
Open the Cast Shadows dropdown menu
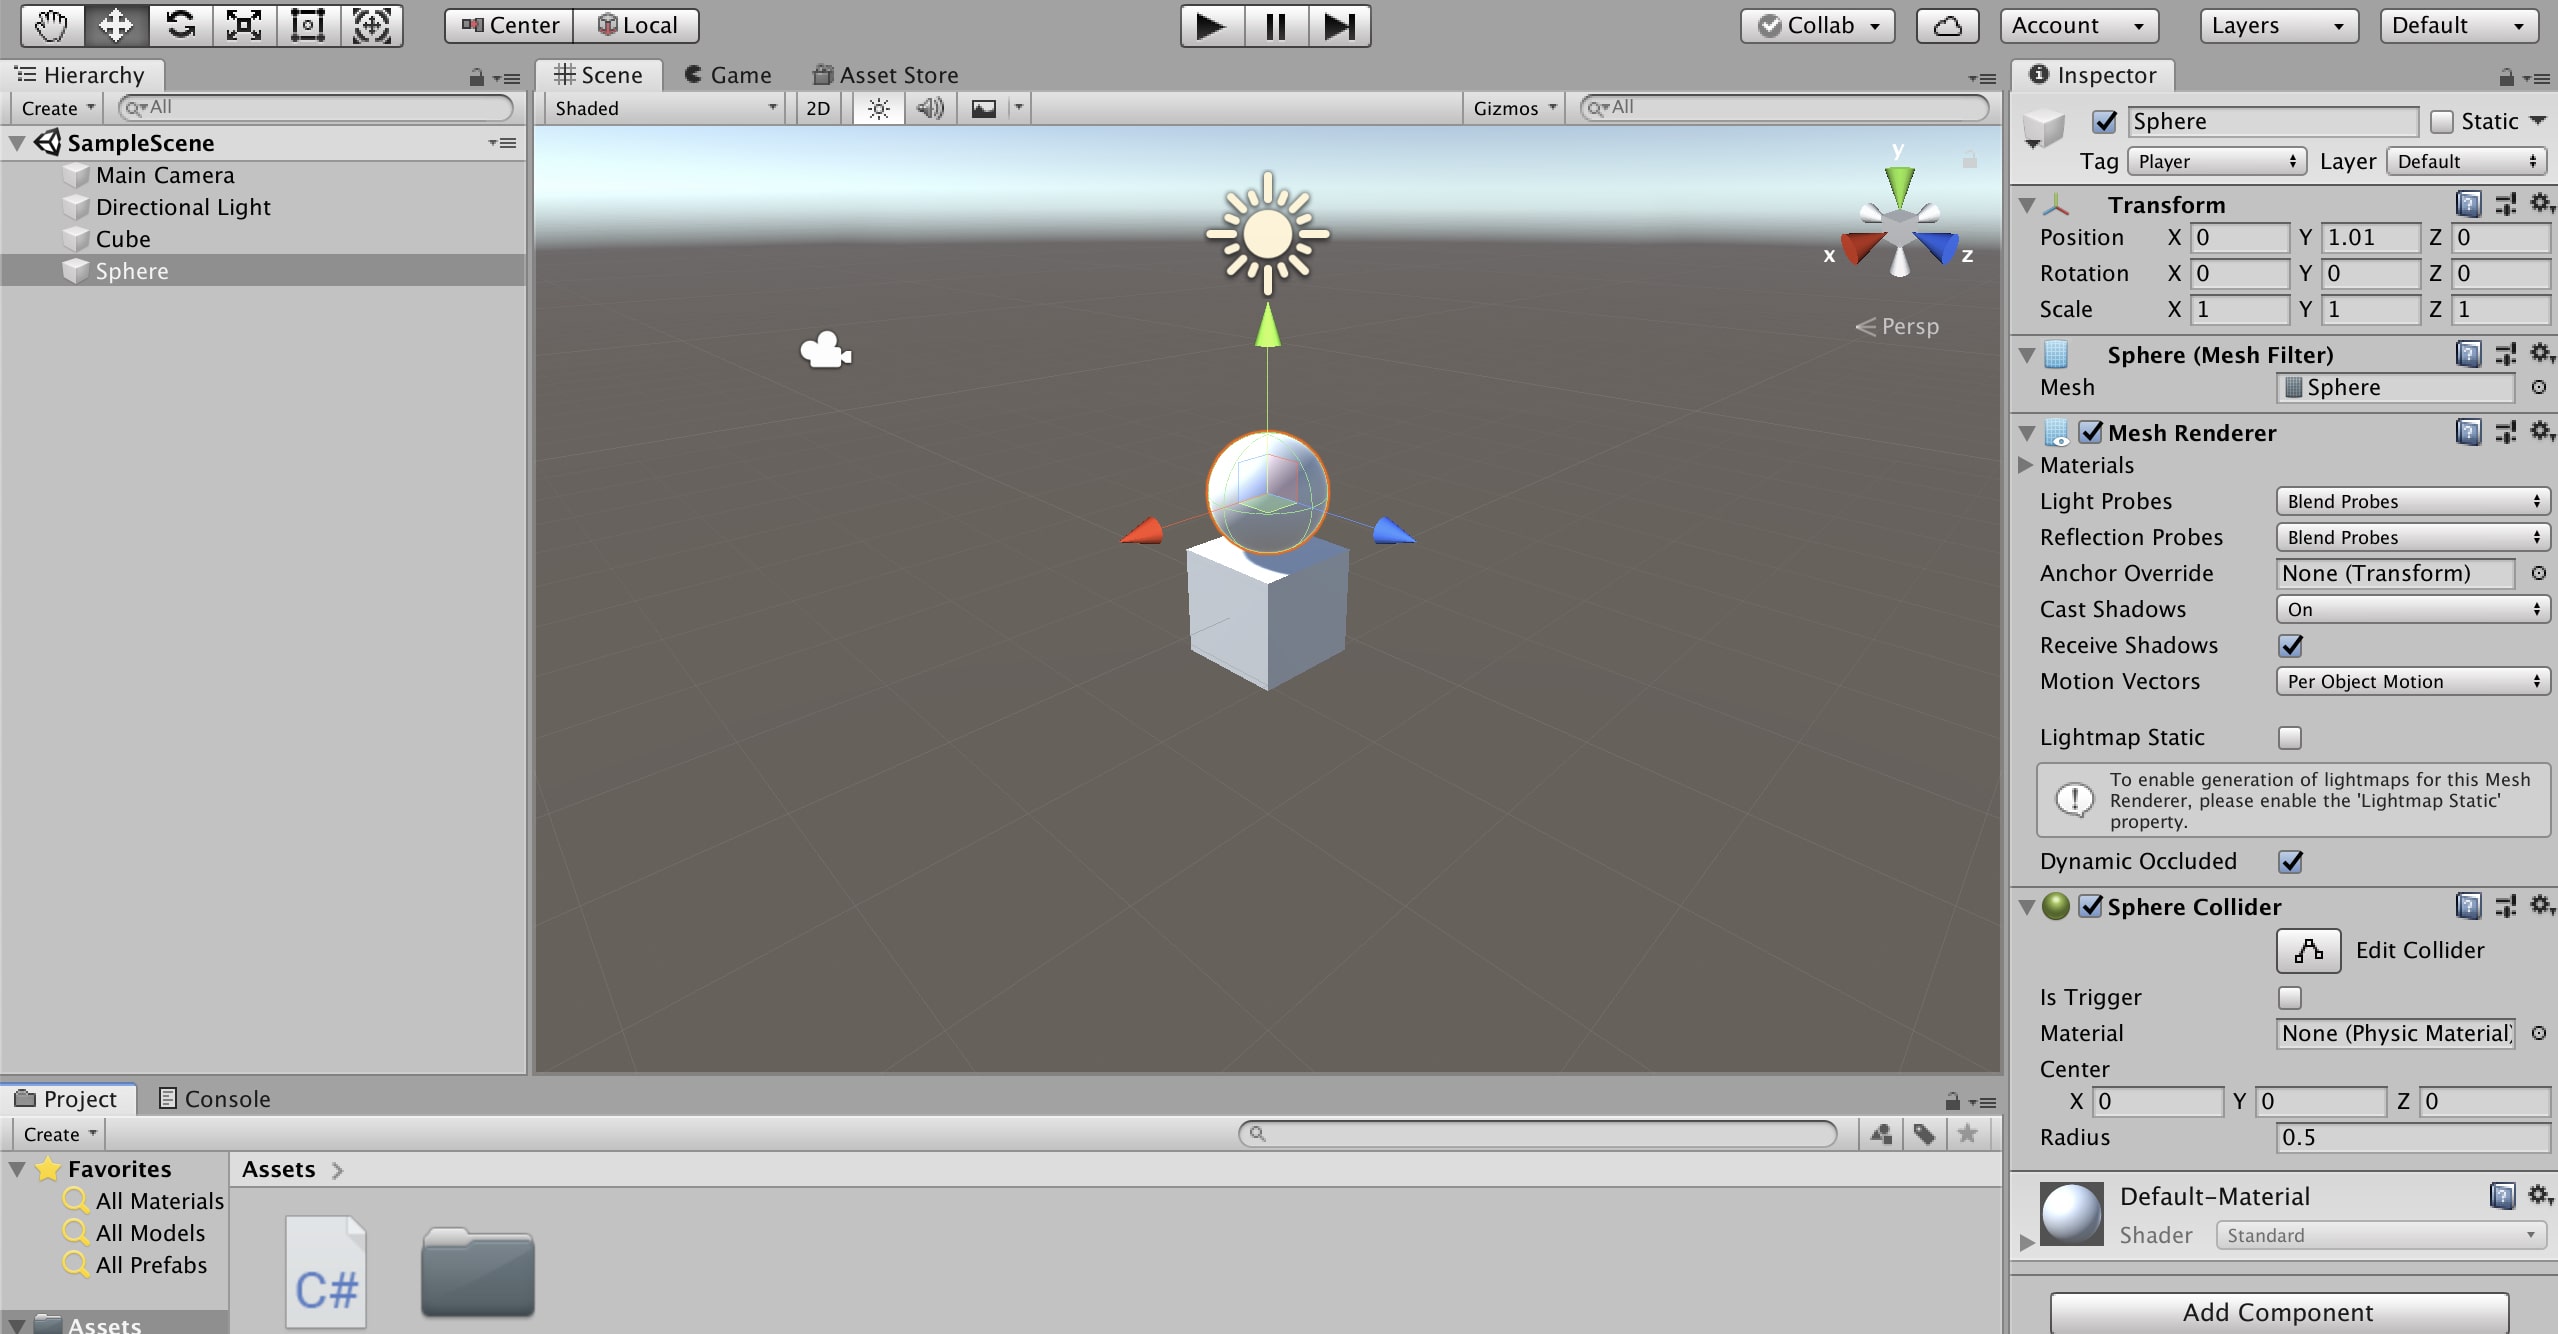tap(2404, 609)
